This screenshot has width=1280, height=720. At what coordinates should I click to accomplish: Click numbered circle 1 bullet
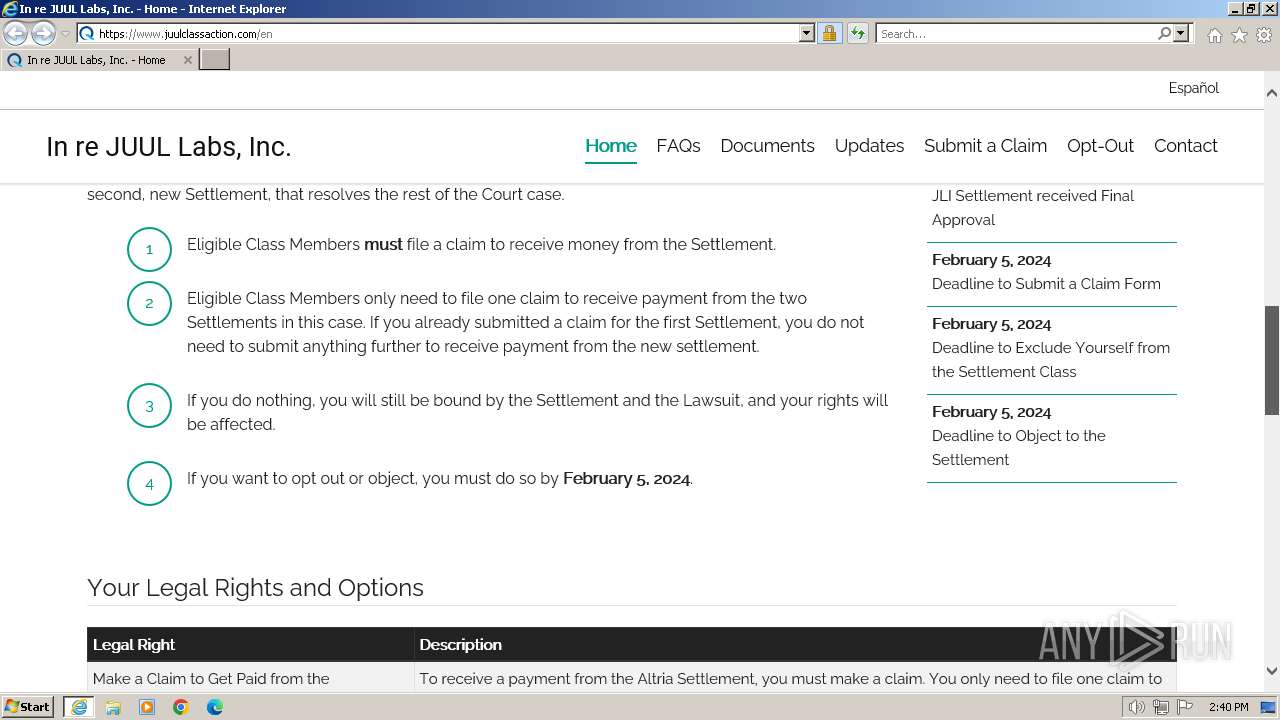(x=149, y=249)
